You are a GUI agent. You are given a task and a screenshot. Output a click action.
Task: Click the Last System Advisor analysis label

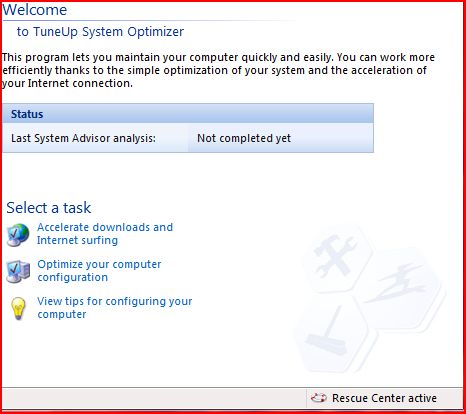click(x=83, y=138)
